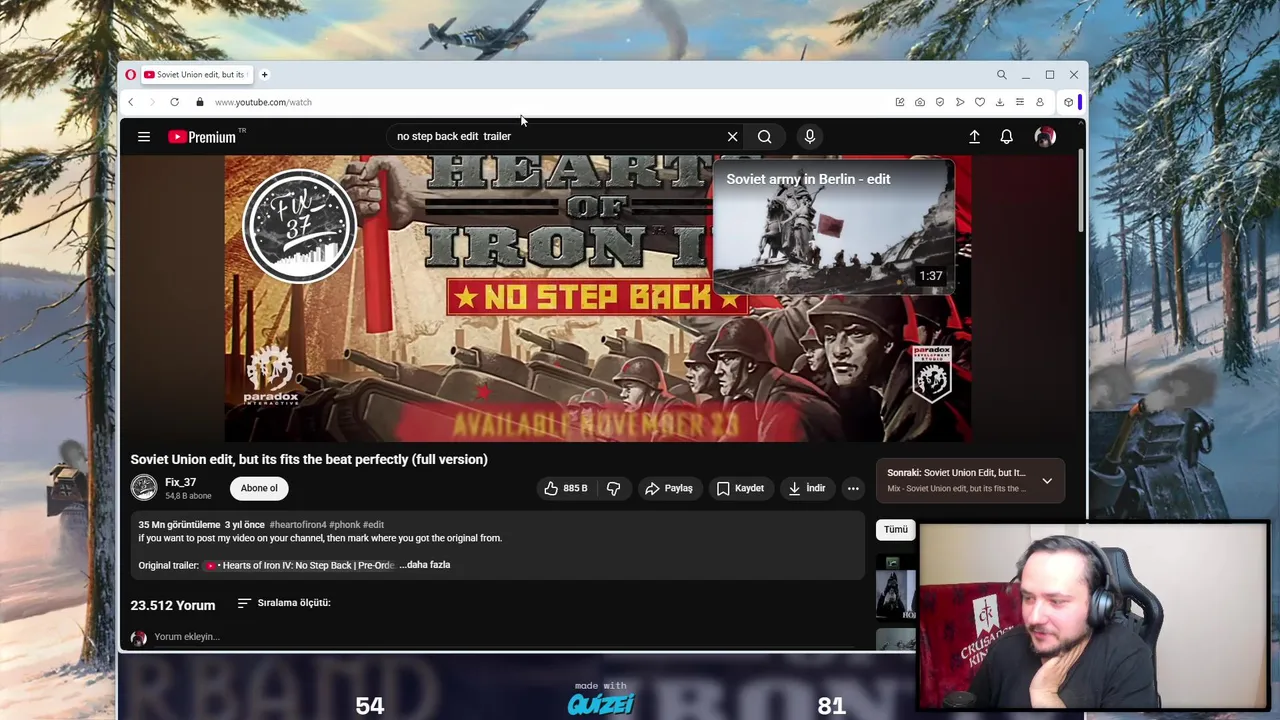Open the Sıralama ölçütü sort dropdown

pyautogui.click(x=284, y=603)
